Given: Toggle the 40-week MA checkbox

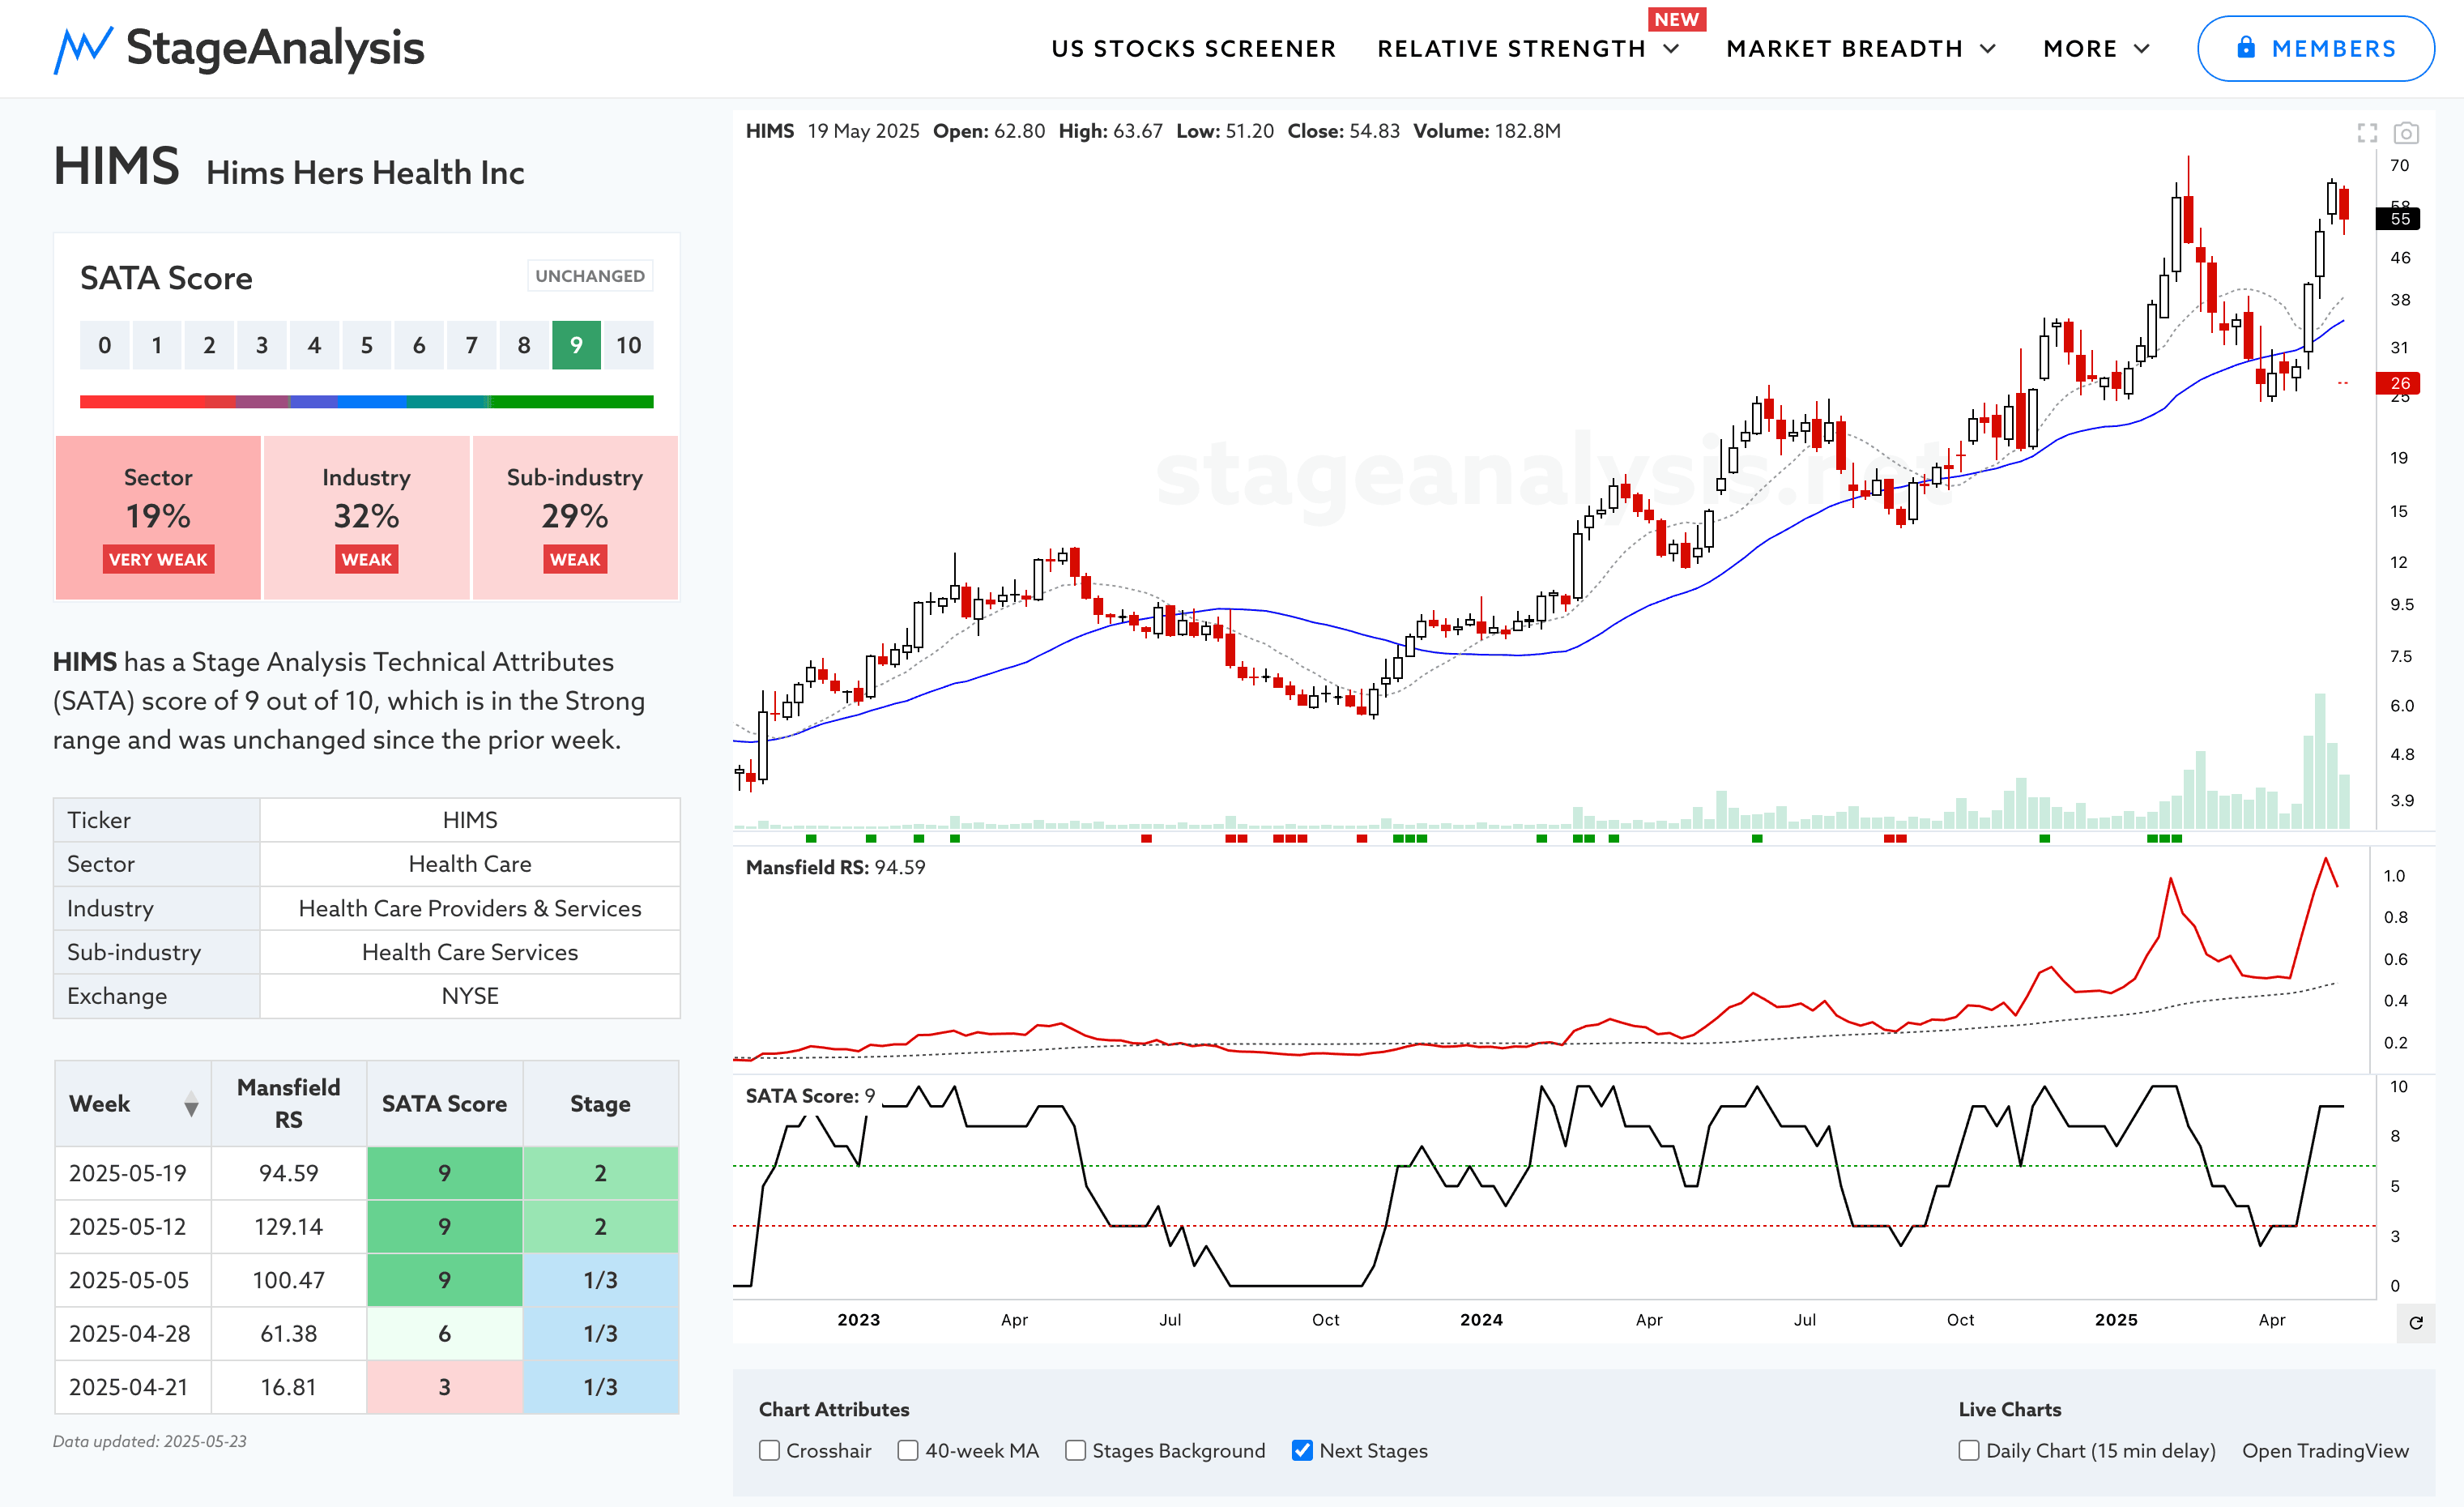Looking at the screenshot, I should point(907,1450).
